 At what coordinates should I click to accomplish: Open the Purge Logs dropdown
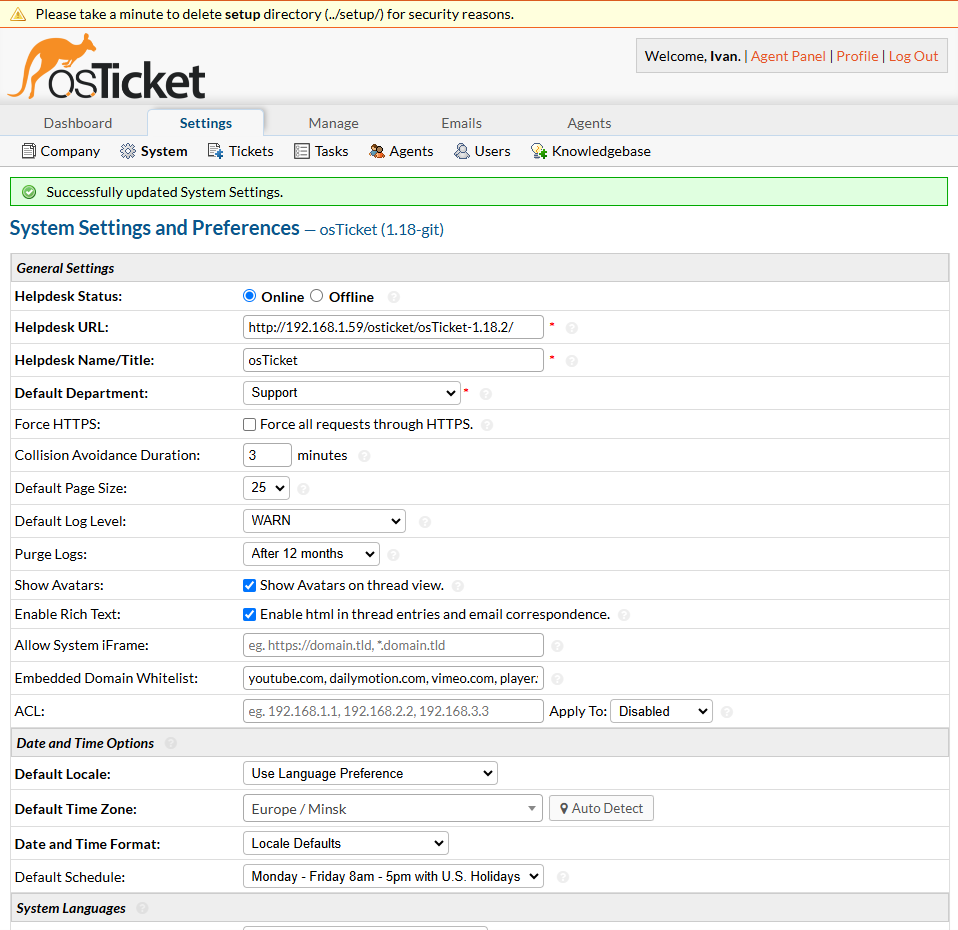tap(311, 554)
